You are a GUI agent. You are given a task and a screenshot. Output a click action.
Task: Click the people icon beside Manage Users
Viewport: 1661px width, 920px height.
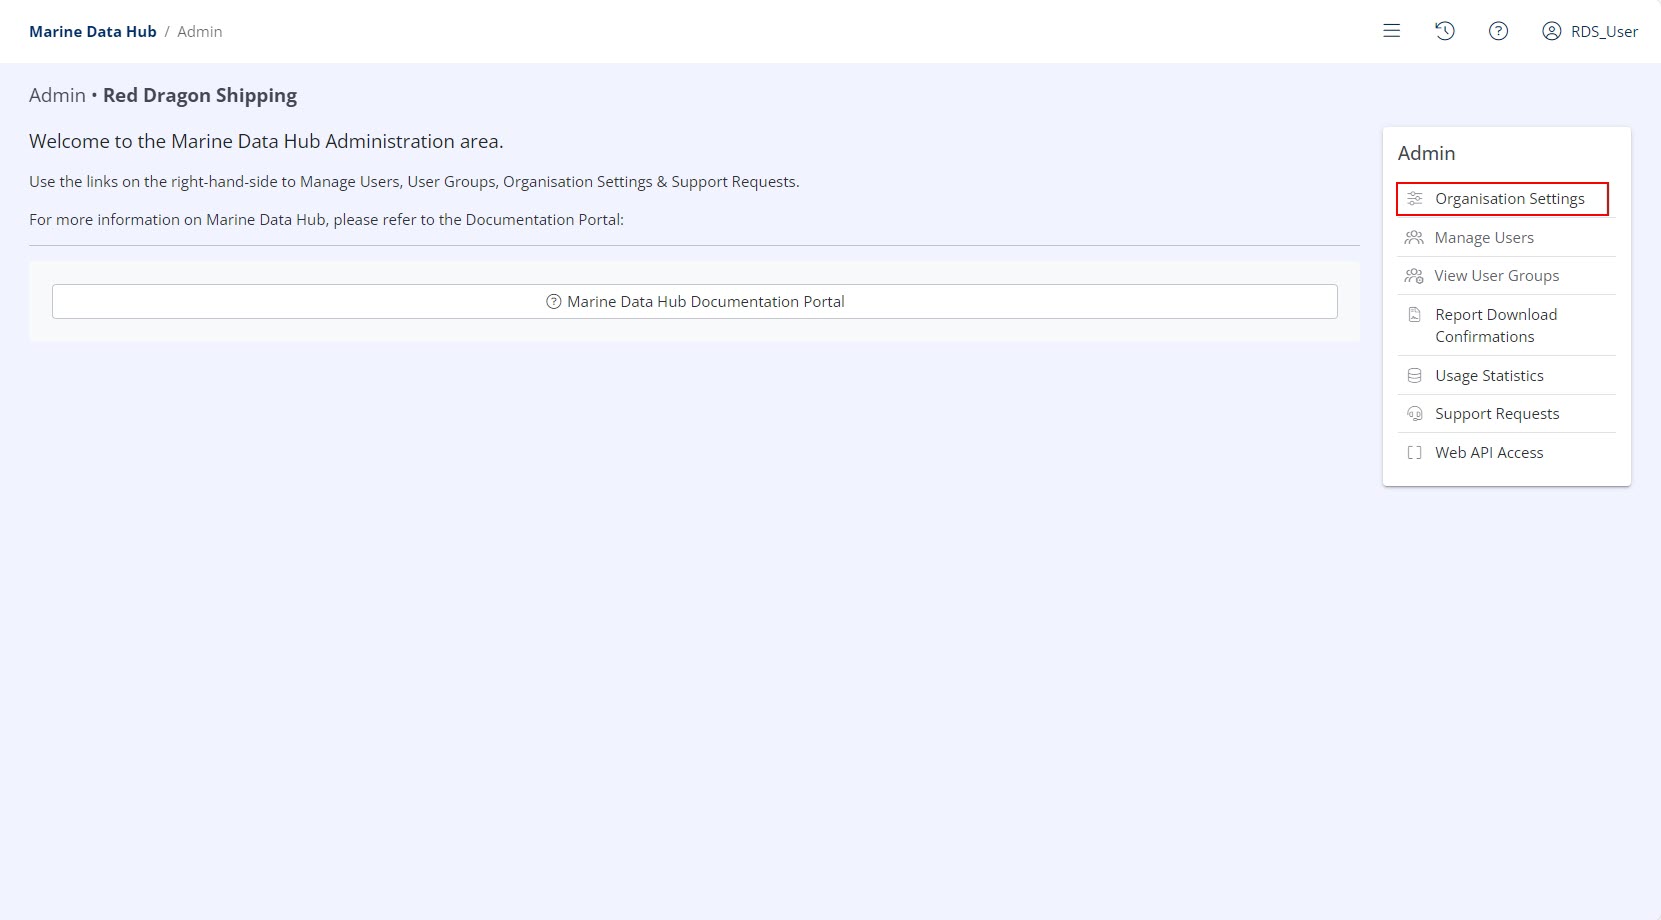[1414, 238]
